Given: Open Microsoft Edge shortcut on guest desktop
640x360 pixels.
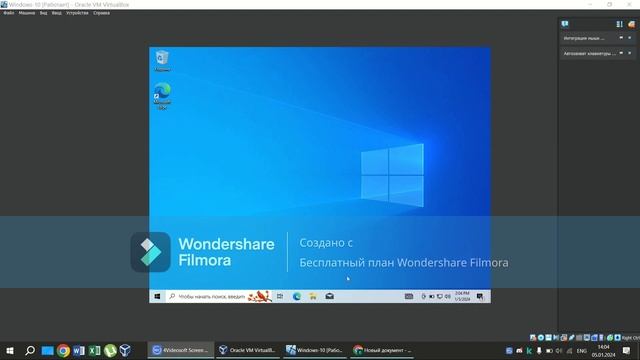Looking at the screenshot, I should 162,96.
